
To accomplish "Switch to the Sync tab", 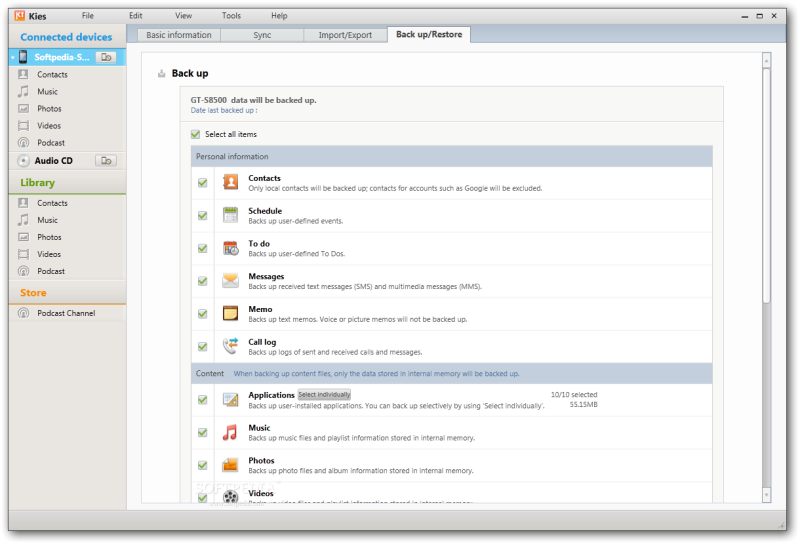I will [262, 35].
